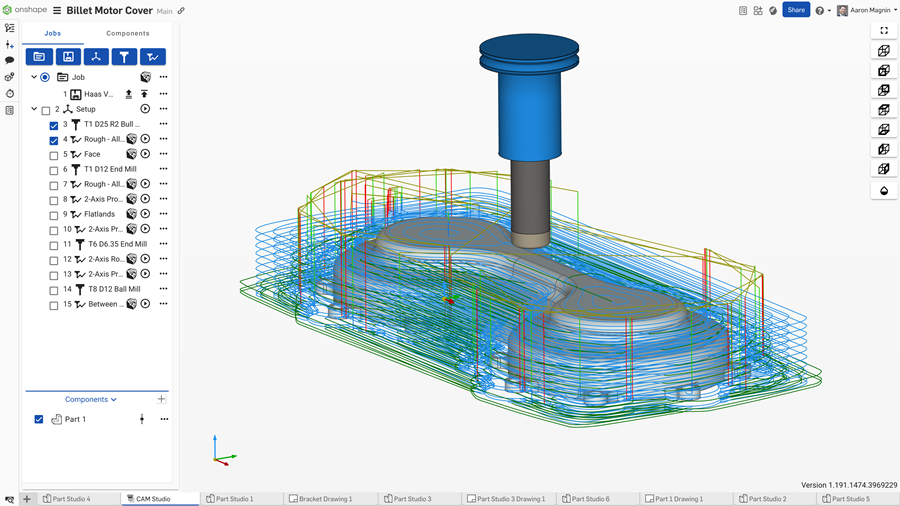
Task: Click the zoom to fit icon in the view toolbar
Action: (883, 31)
